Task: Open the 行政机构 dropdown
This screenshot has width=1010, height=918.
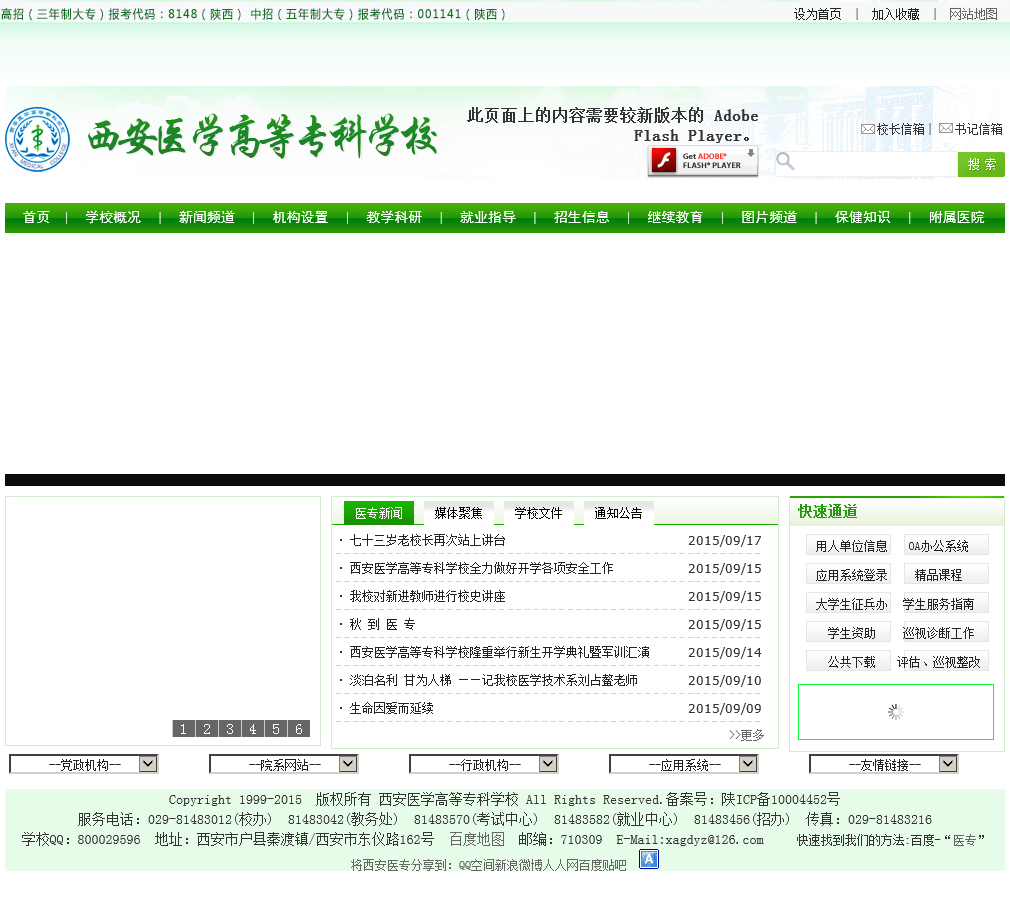Action: click(x=483, y=764)
